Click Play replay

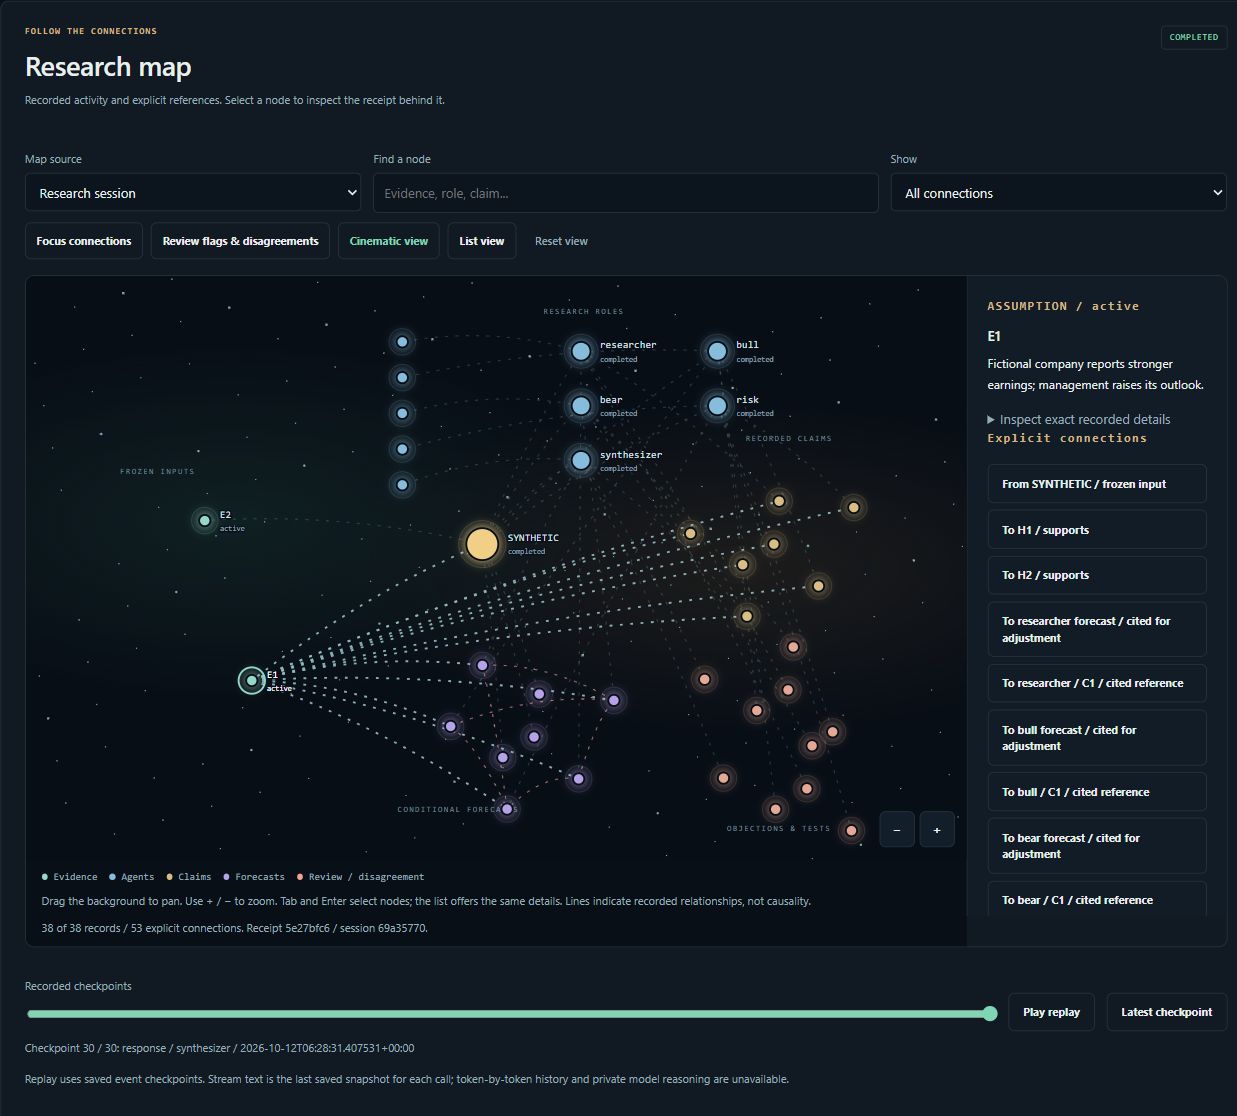click(1051, 1012)
